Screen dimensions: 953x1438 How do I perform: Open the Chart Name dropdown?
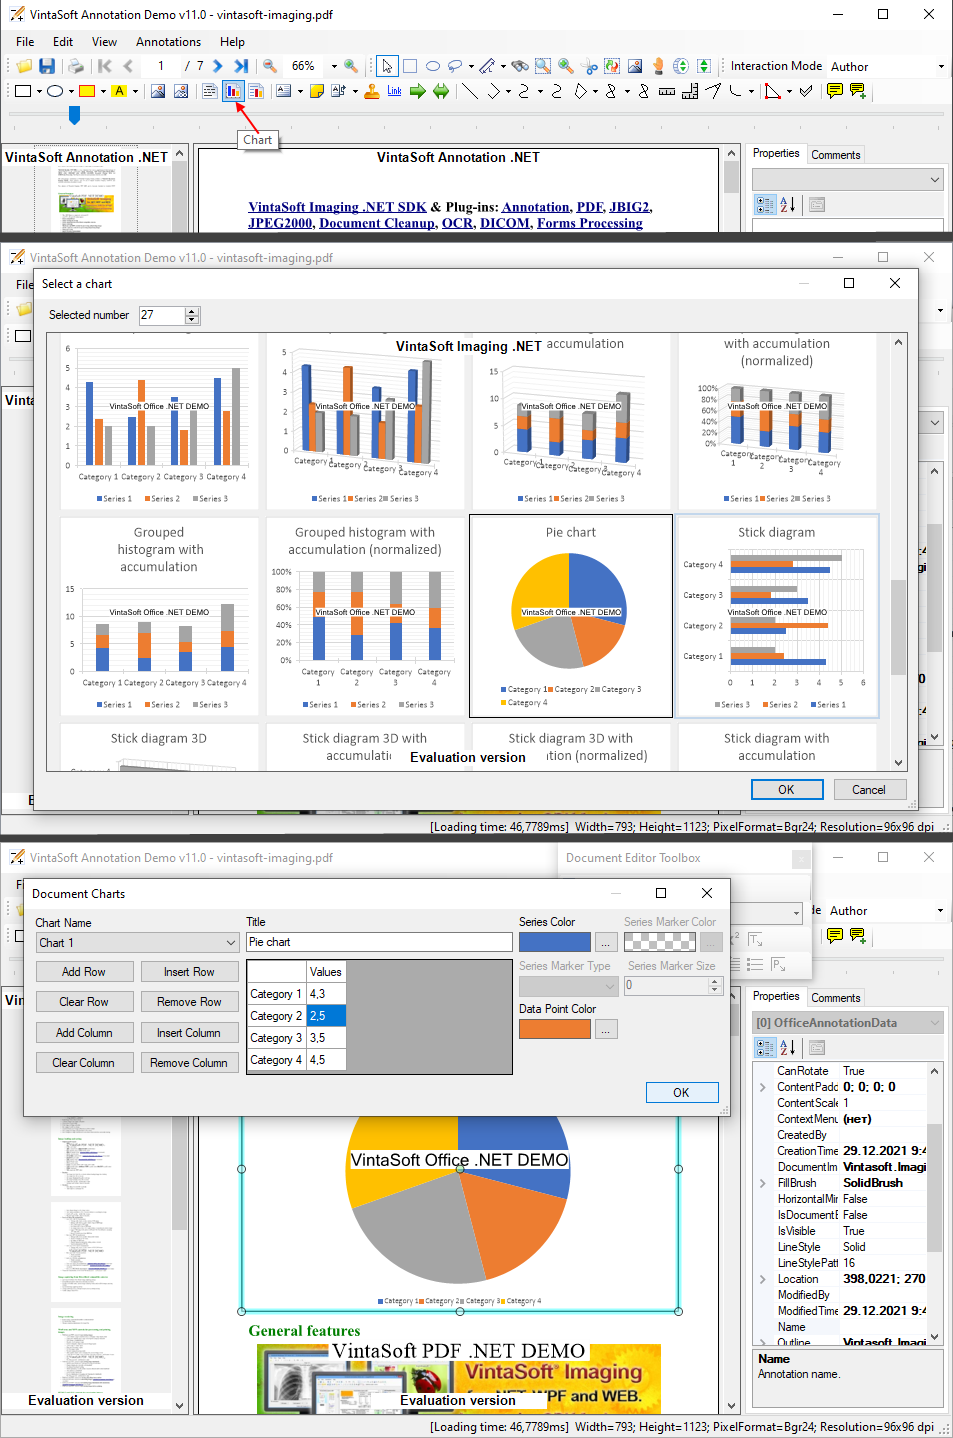coord(231,942)
